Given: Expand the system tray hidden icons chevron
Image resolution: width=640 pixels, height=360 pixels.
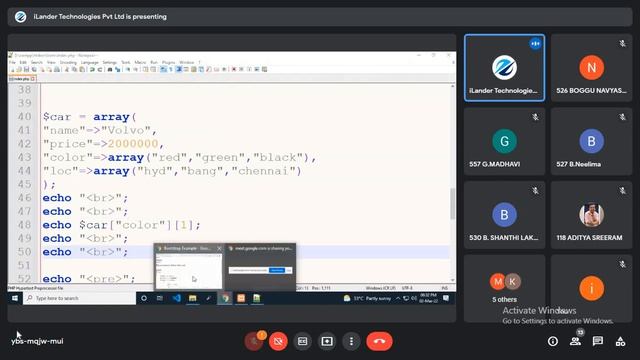Looking at the screenshot, I should click(x=398, y=298).
